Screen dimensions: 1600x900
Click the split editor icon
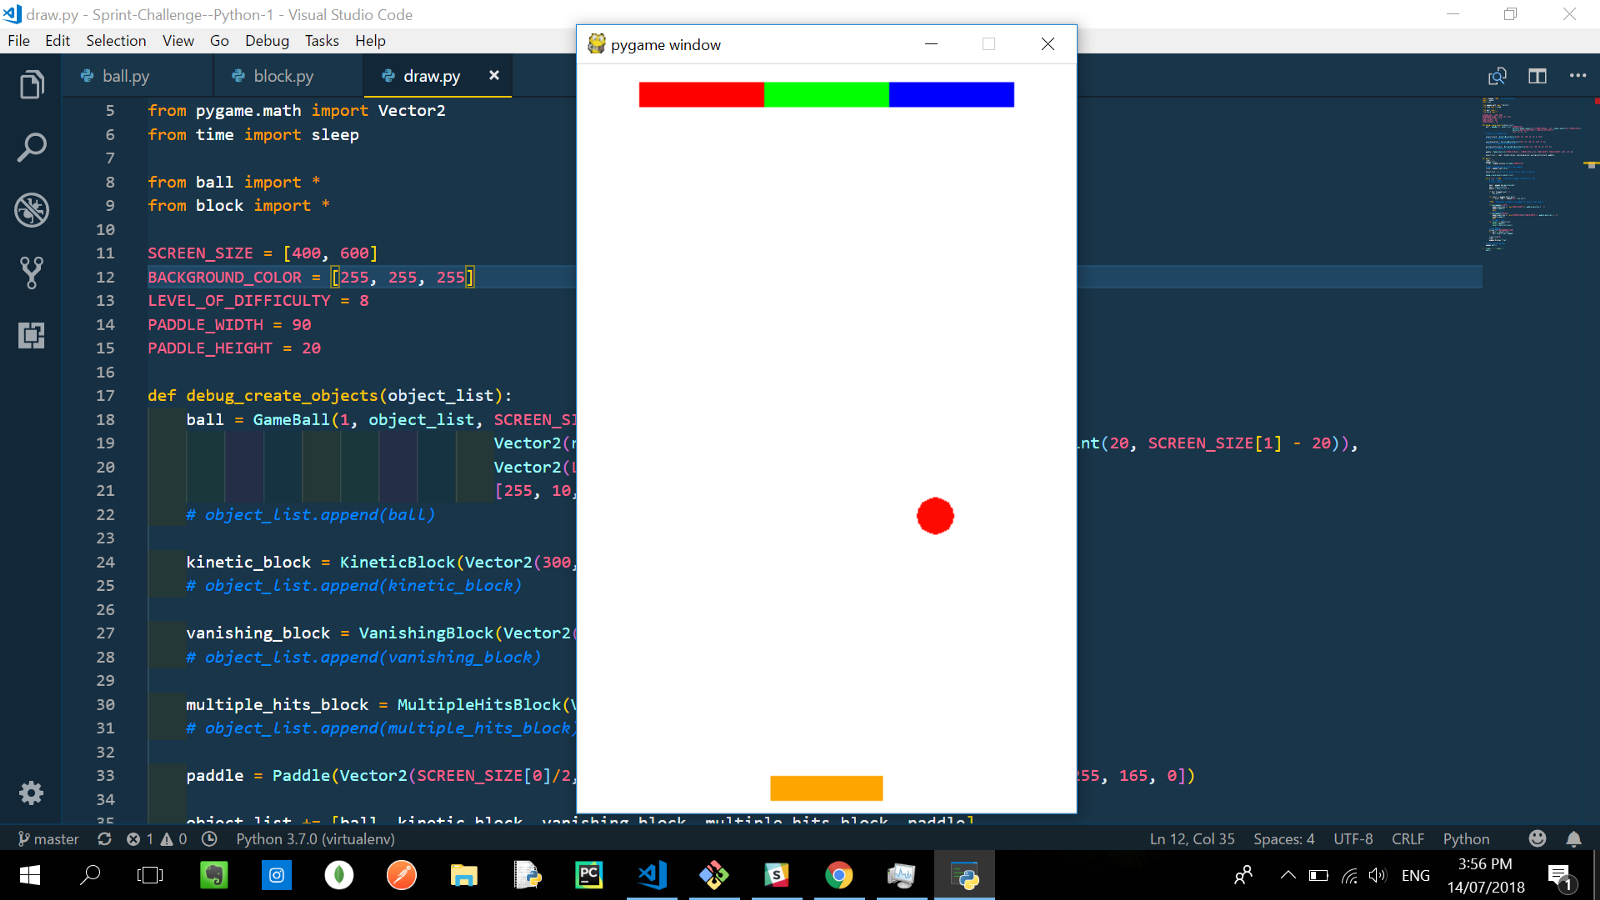pos(1537,76)
